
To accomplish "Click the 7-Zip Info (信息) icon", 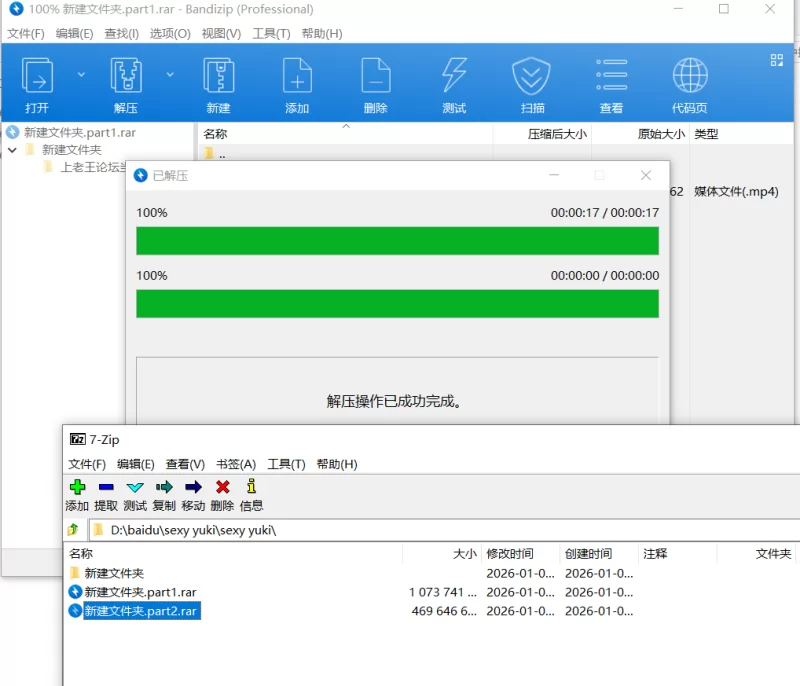I will (251, 486).
